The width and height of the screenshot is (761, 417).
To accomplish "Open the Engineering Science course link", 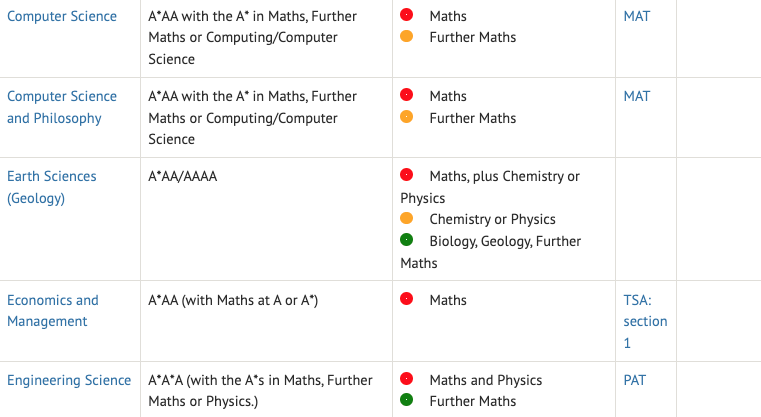I will tap(69, 380).
